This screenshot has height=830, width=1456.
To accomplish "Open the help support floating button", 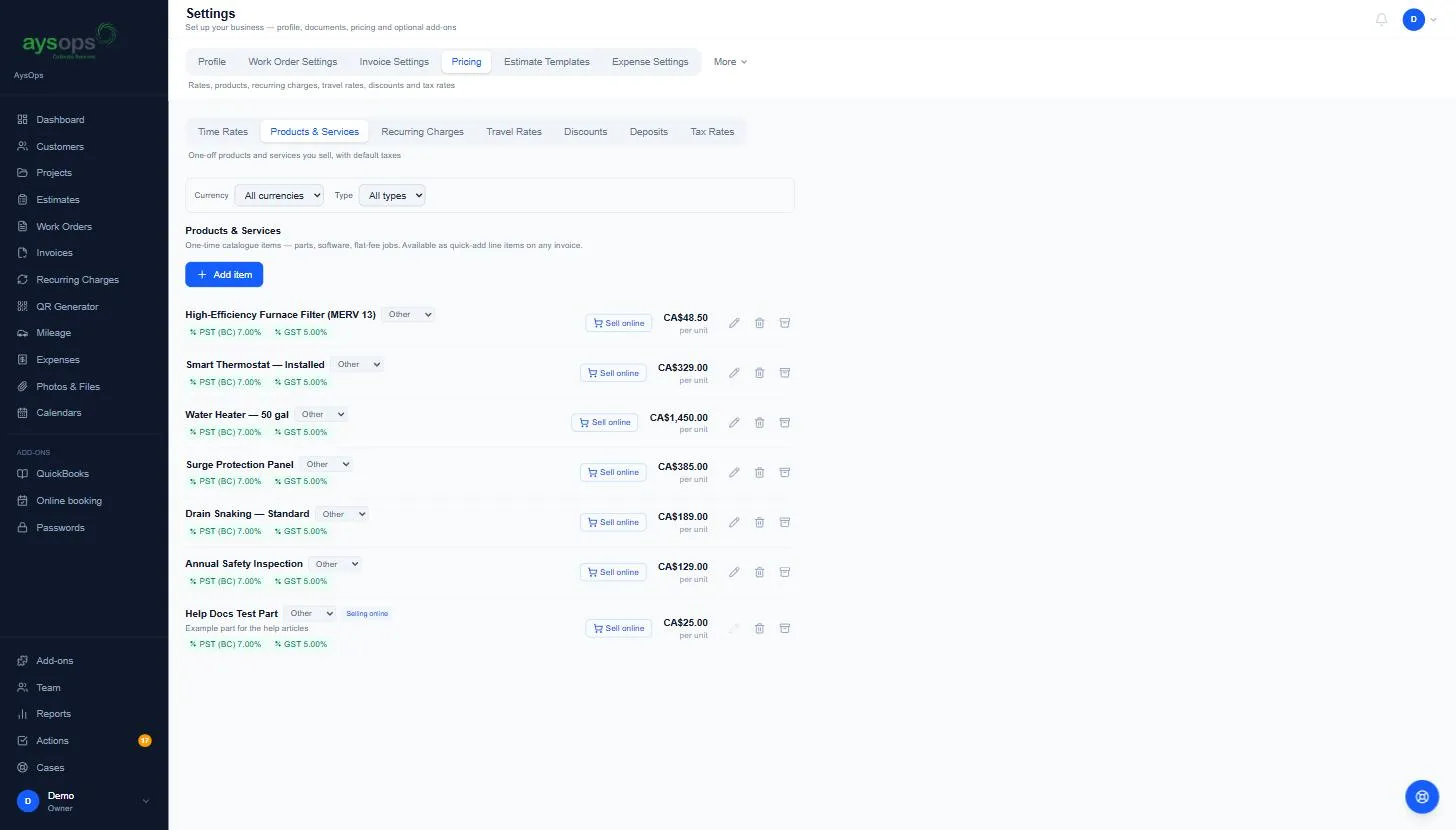I will tap(1422, 797).
